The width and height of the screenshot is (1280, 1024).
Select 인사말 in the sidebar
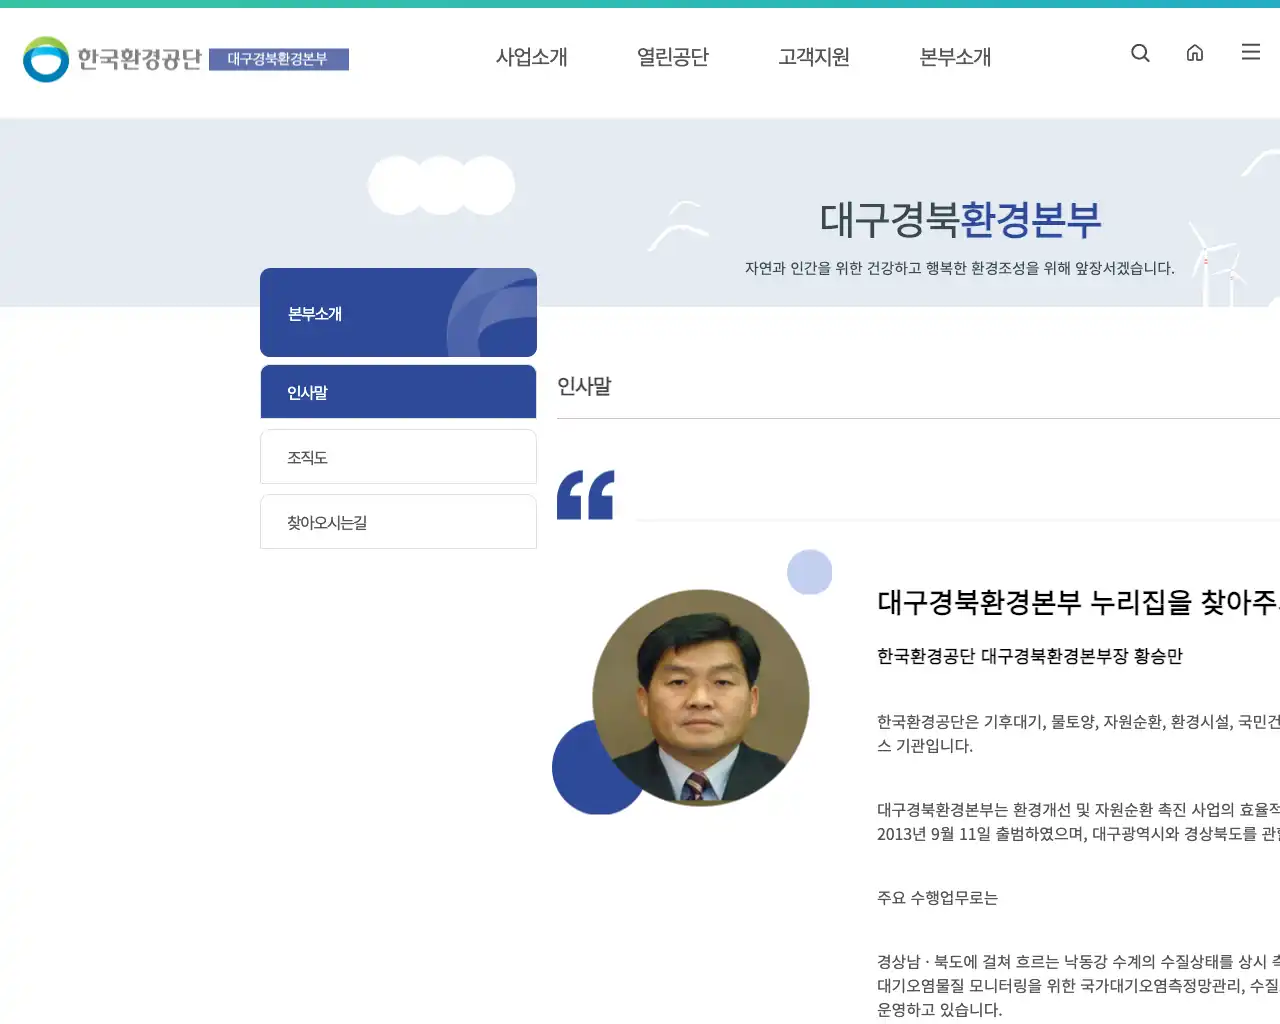tap(398, 391)
